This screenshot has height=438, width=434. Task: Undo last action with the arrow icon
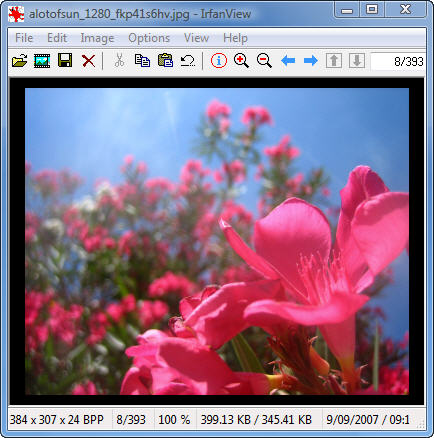point(188,61)
